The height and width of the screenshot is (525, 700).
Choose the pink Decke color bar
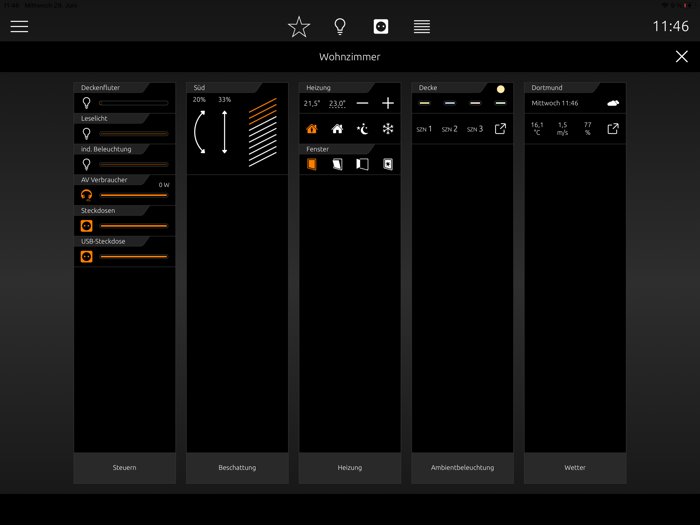point(475,103)
